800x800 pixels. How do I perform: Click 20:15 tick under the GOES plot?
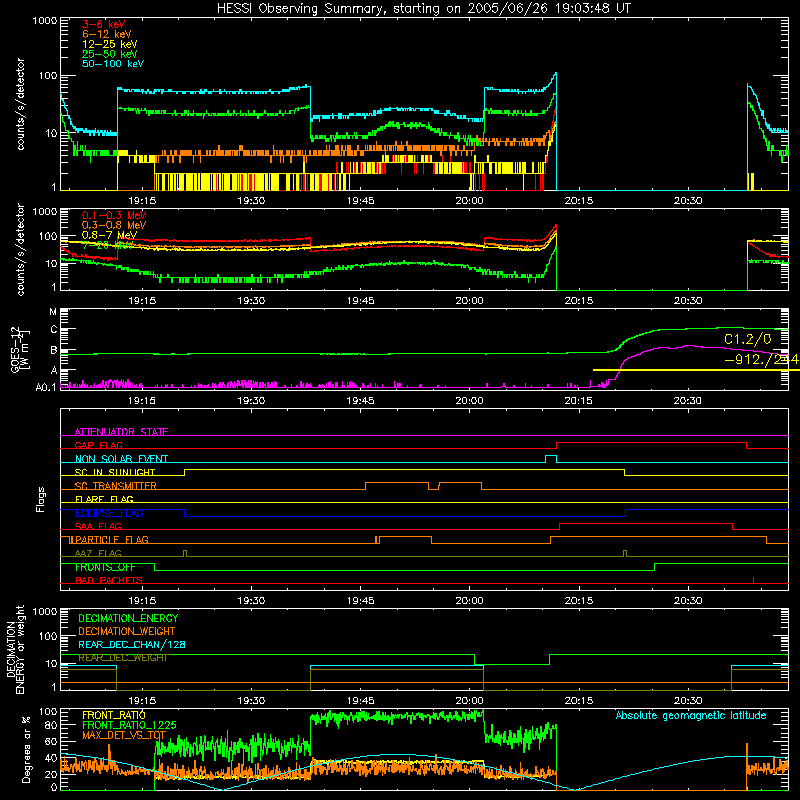[579, 401]
